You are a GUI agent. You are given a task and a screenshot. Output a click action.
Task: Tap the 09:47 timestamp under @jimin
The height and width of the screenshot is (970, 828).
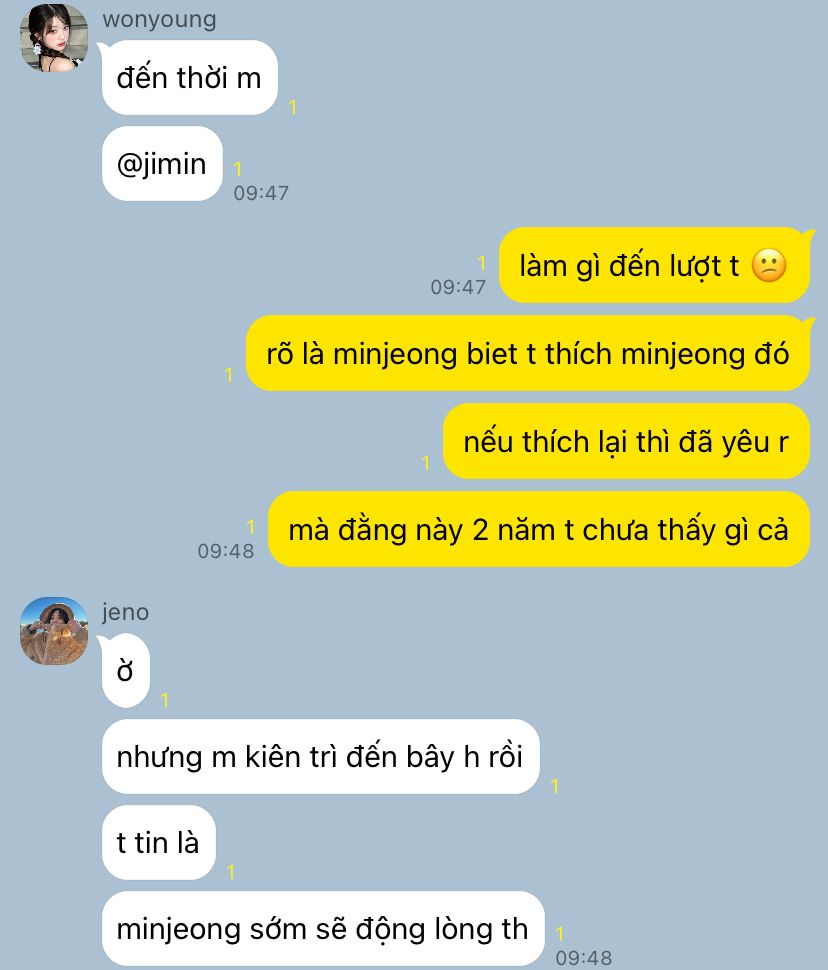pos(261,193)
